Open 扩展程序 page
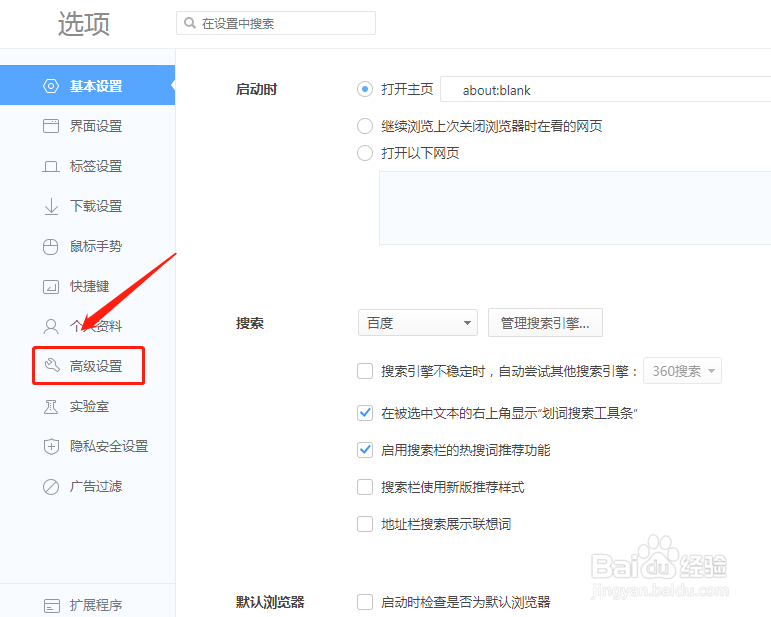Screen dimensions: 771x617 pos(88,605)
